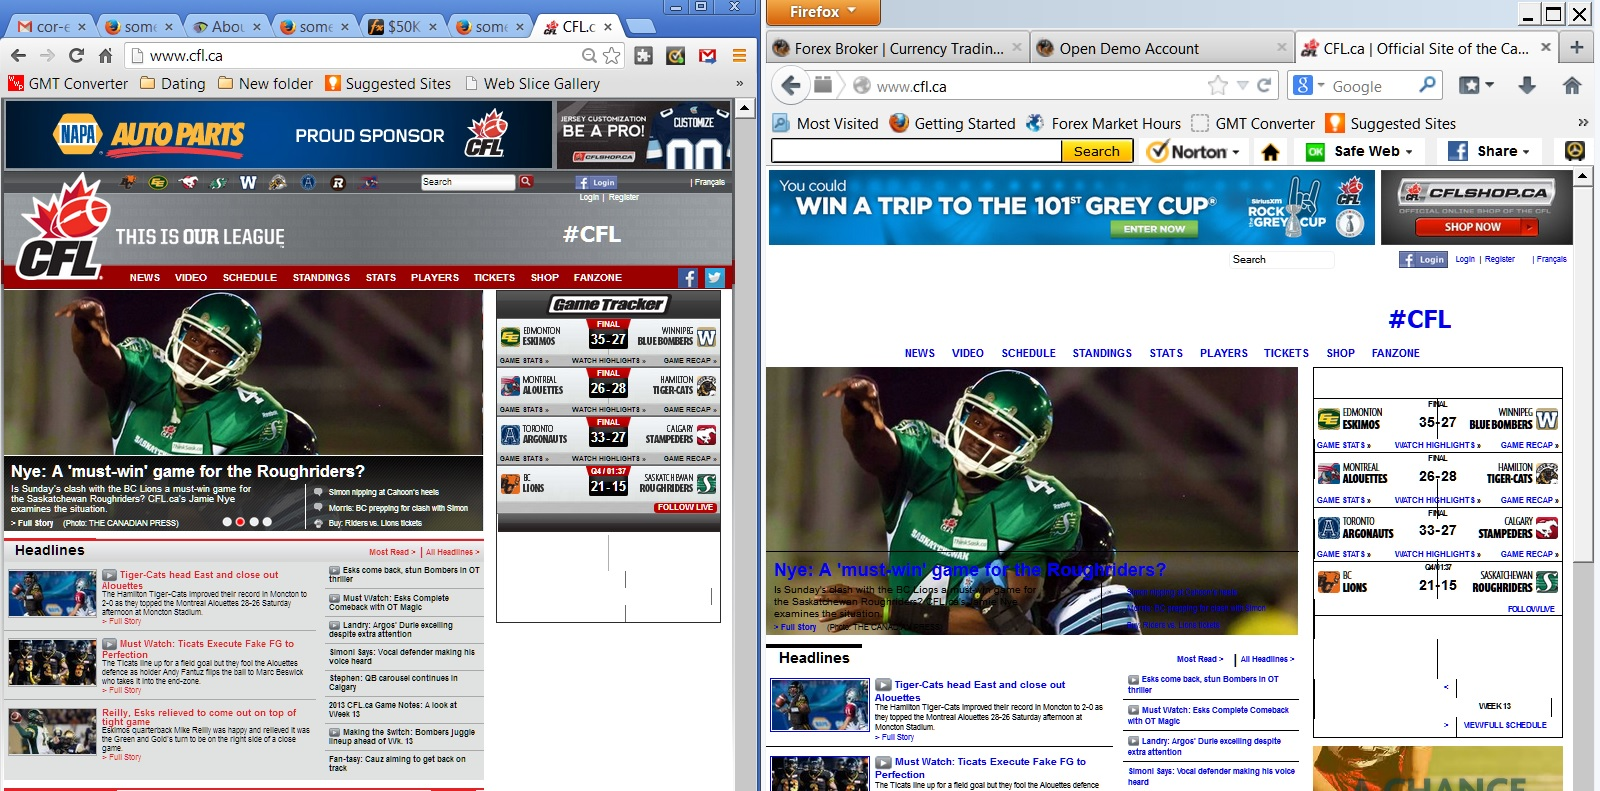The width and height of the screenshot is (1600, 791).
Task: Switch to Open Demo Account tab in Firefox
Action: pyautogui.click(x=1161, y=48)
